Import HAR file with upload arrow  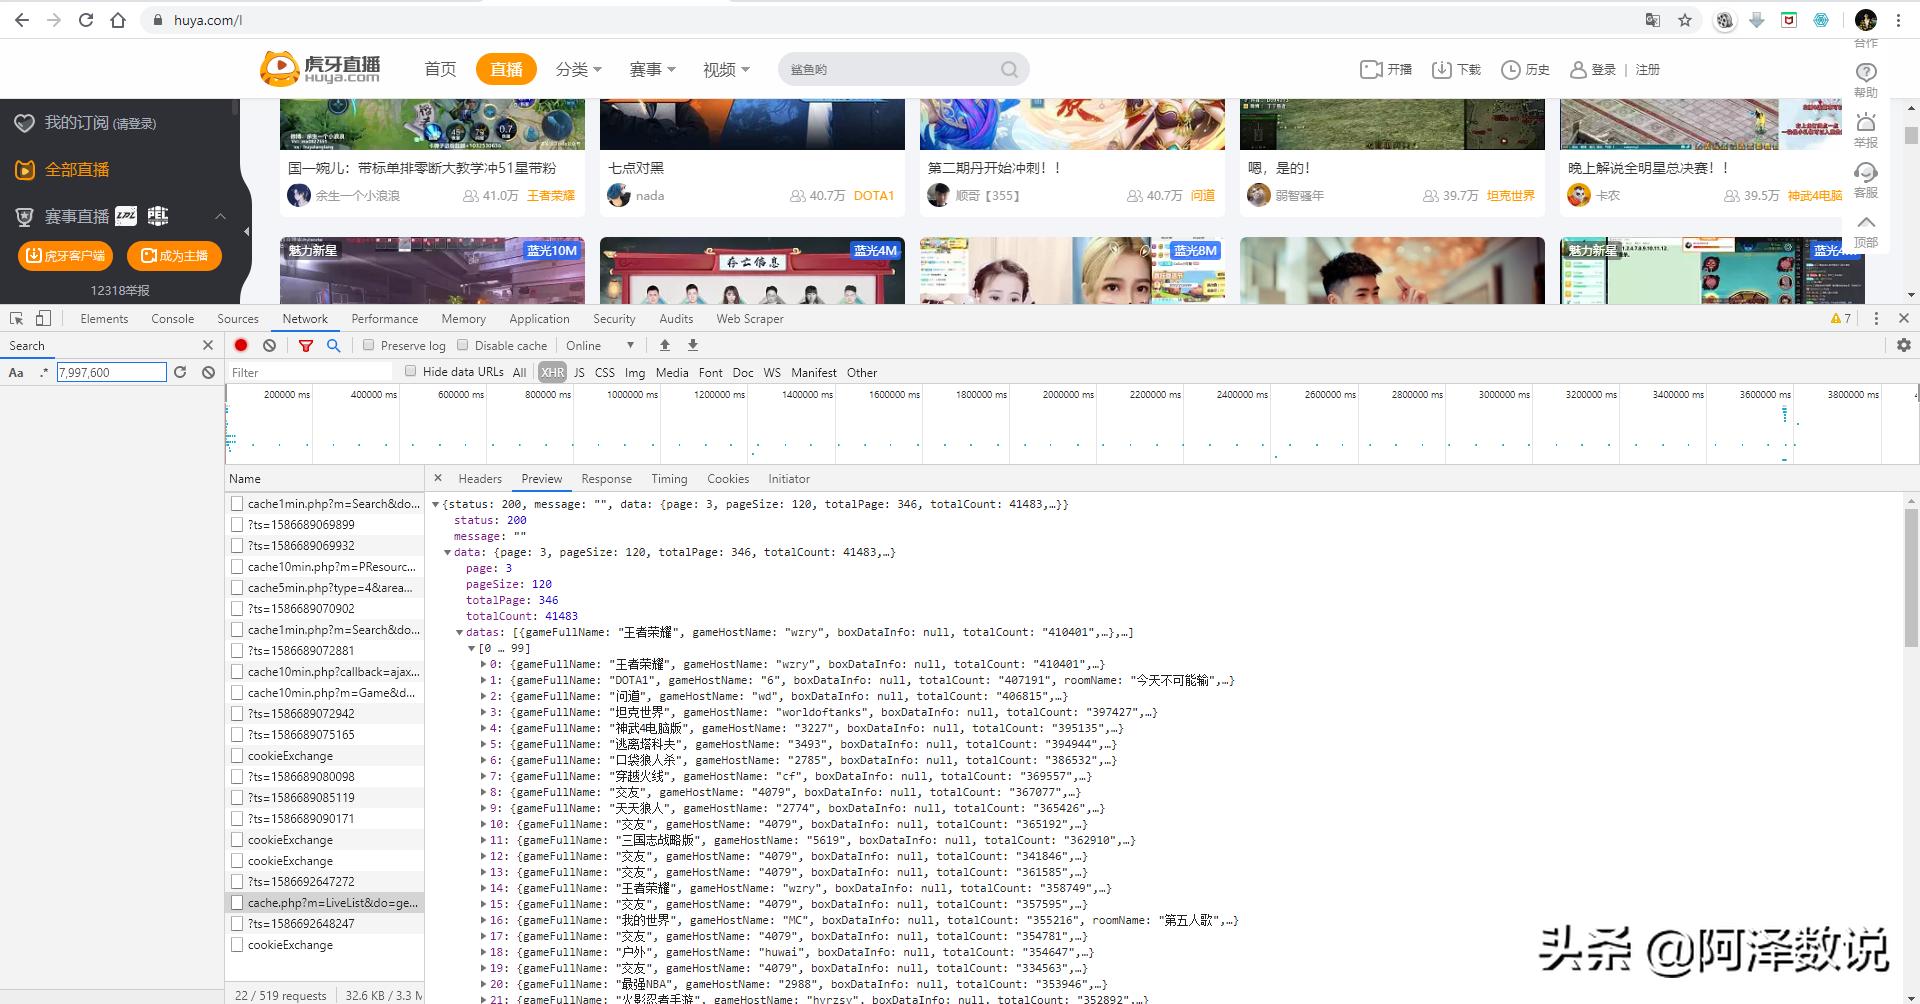click(664, 345)
